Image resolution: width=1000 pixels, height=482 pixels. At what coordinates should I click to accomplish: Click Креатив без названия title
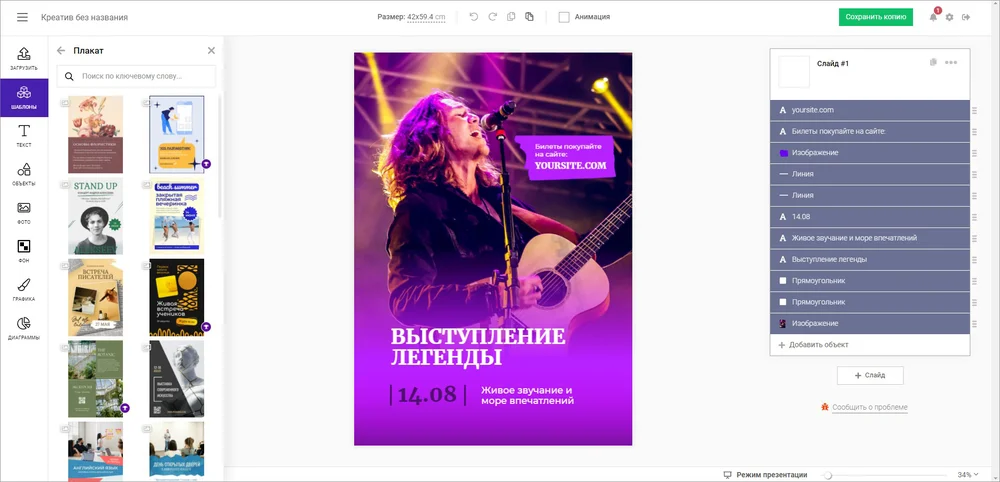84,17
